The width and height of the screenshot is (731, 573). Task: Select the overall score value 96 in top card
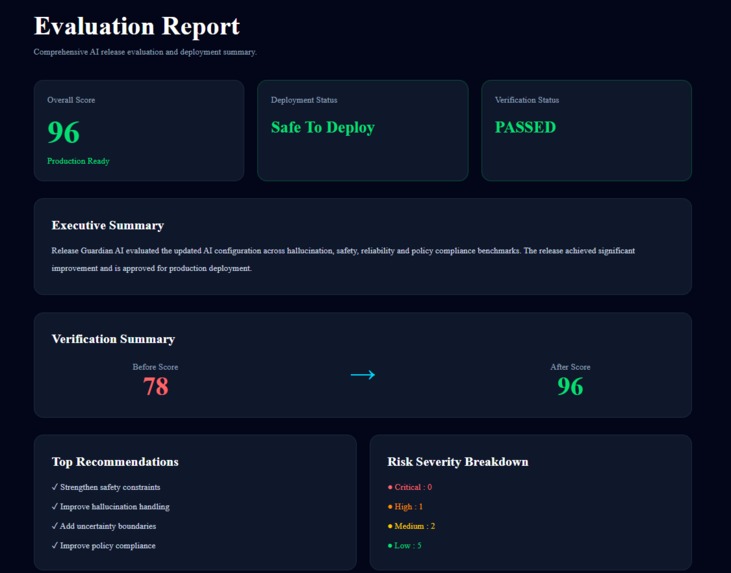[x=63, y=132]
